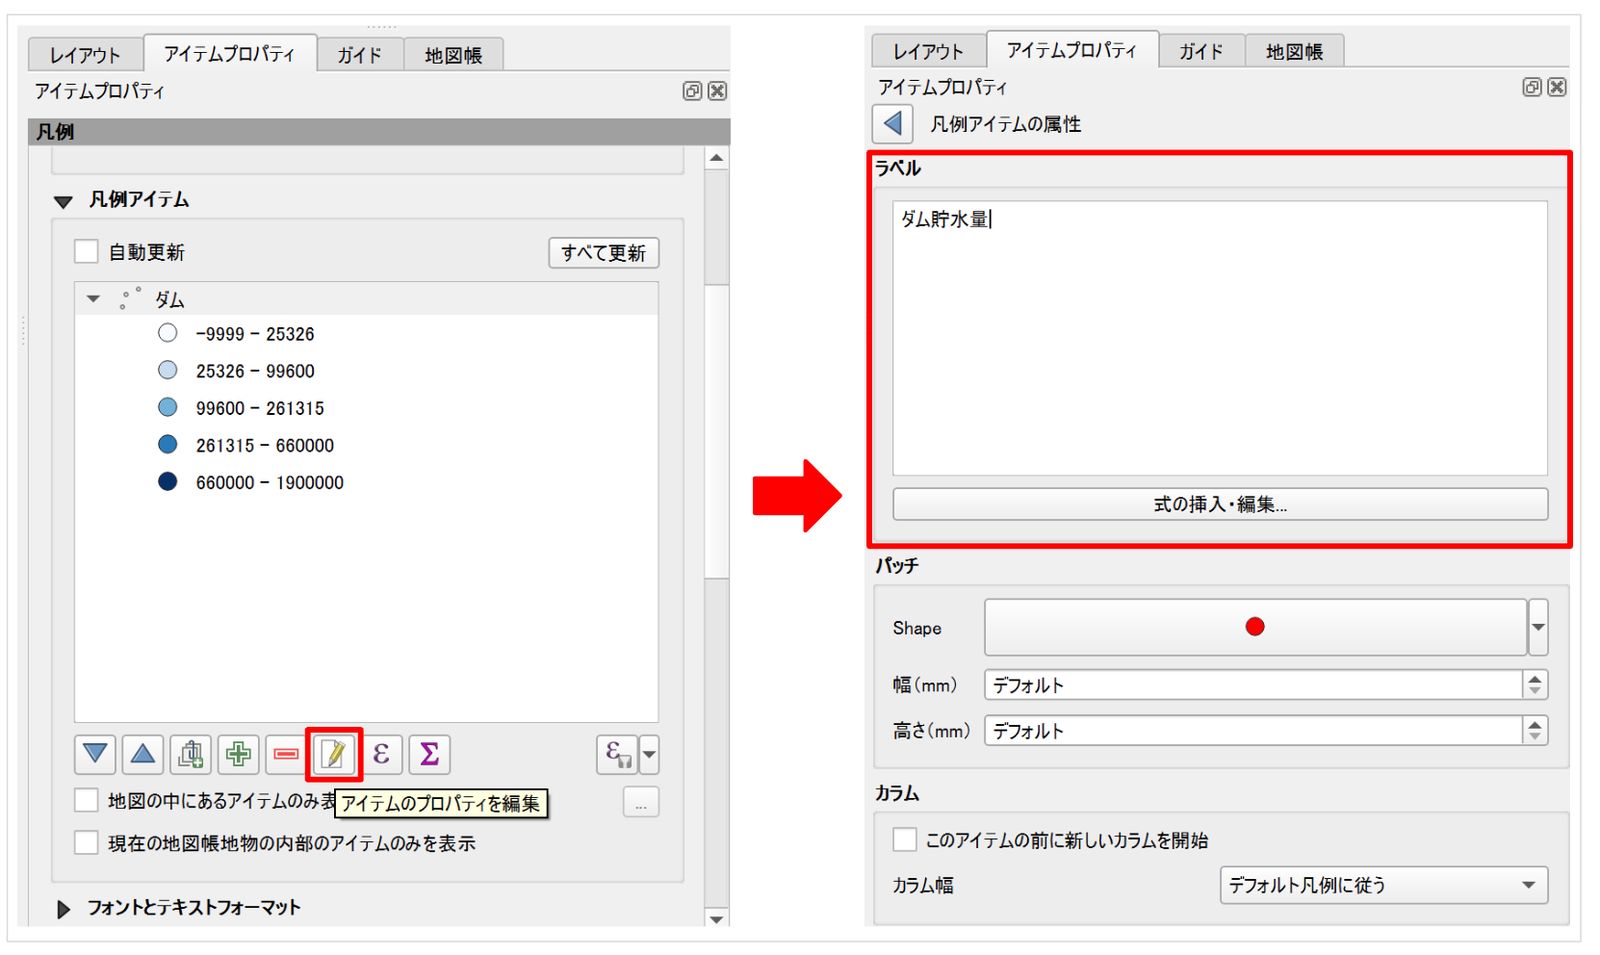The height and width of the screenshot is (955, 1600).
Task: Undock the left Item Properties panel
Action: (692, 91)
